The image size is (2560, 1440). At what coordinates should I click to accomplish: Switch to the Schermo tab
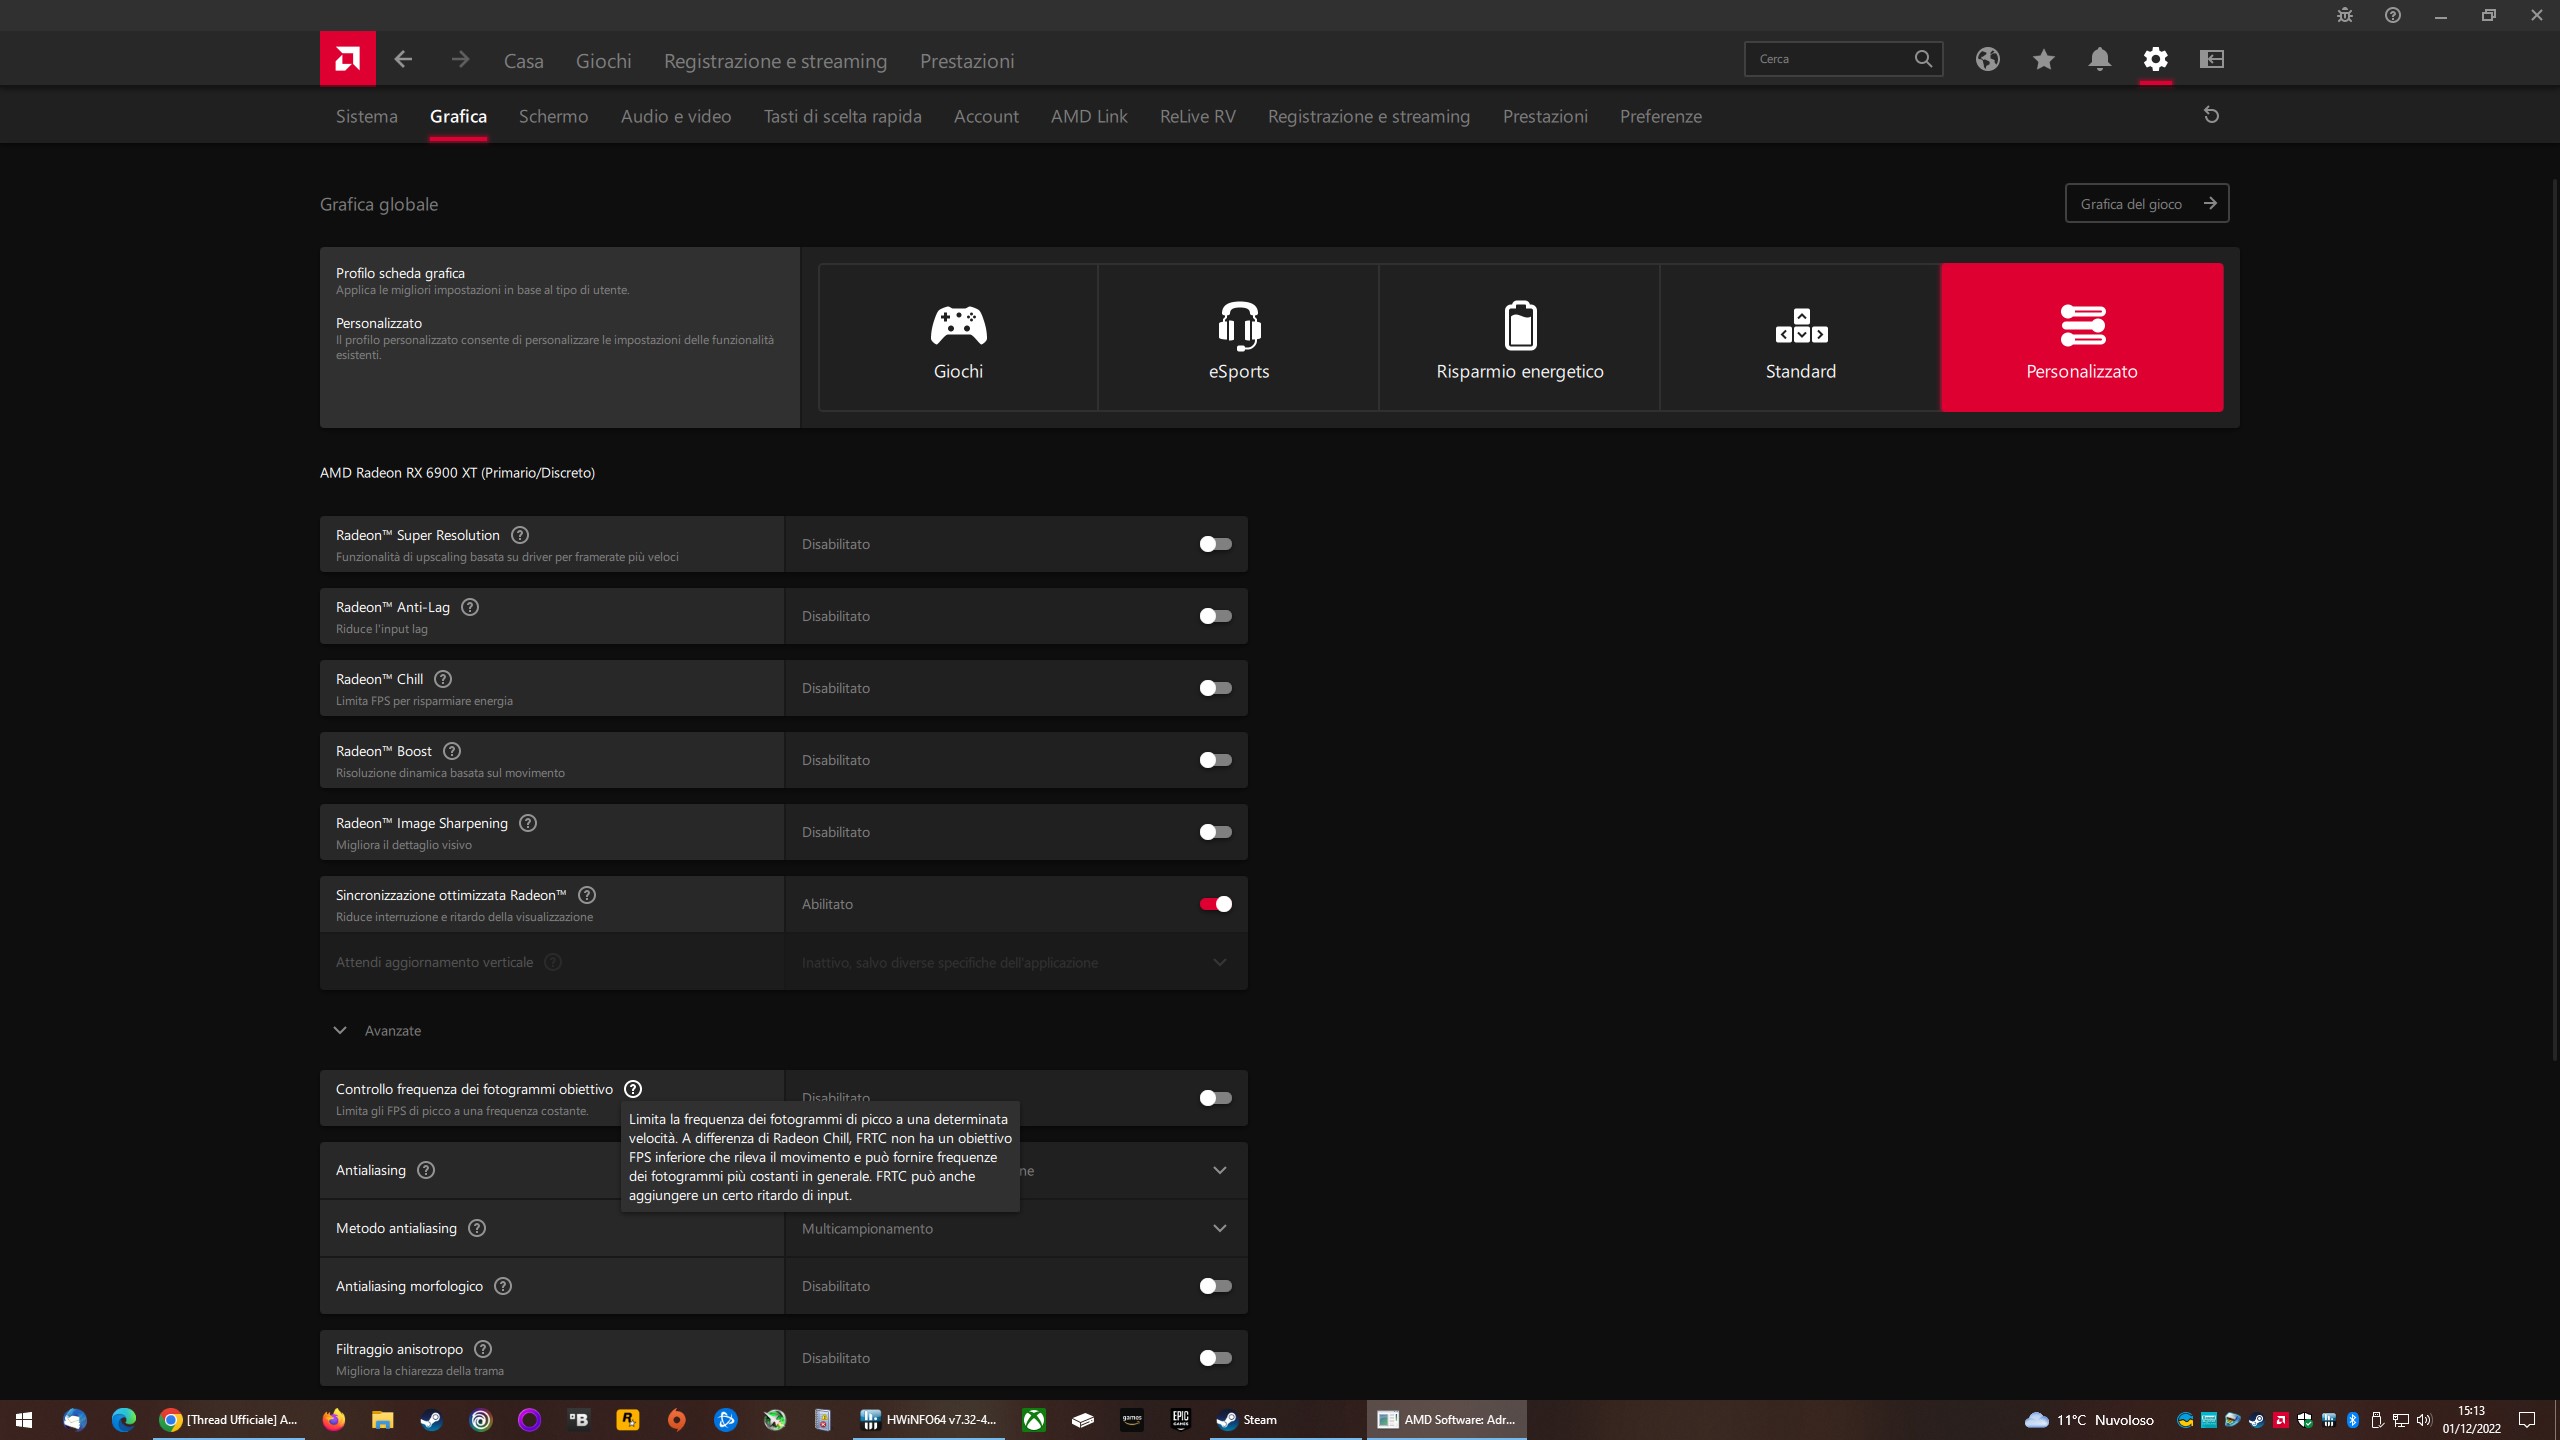[553, 116]
